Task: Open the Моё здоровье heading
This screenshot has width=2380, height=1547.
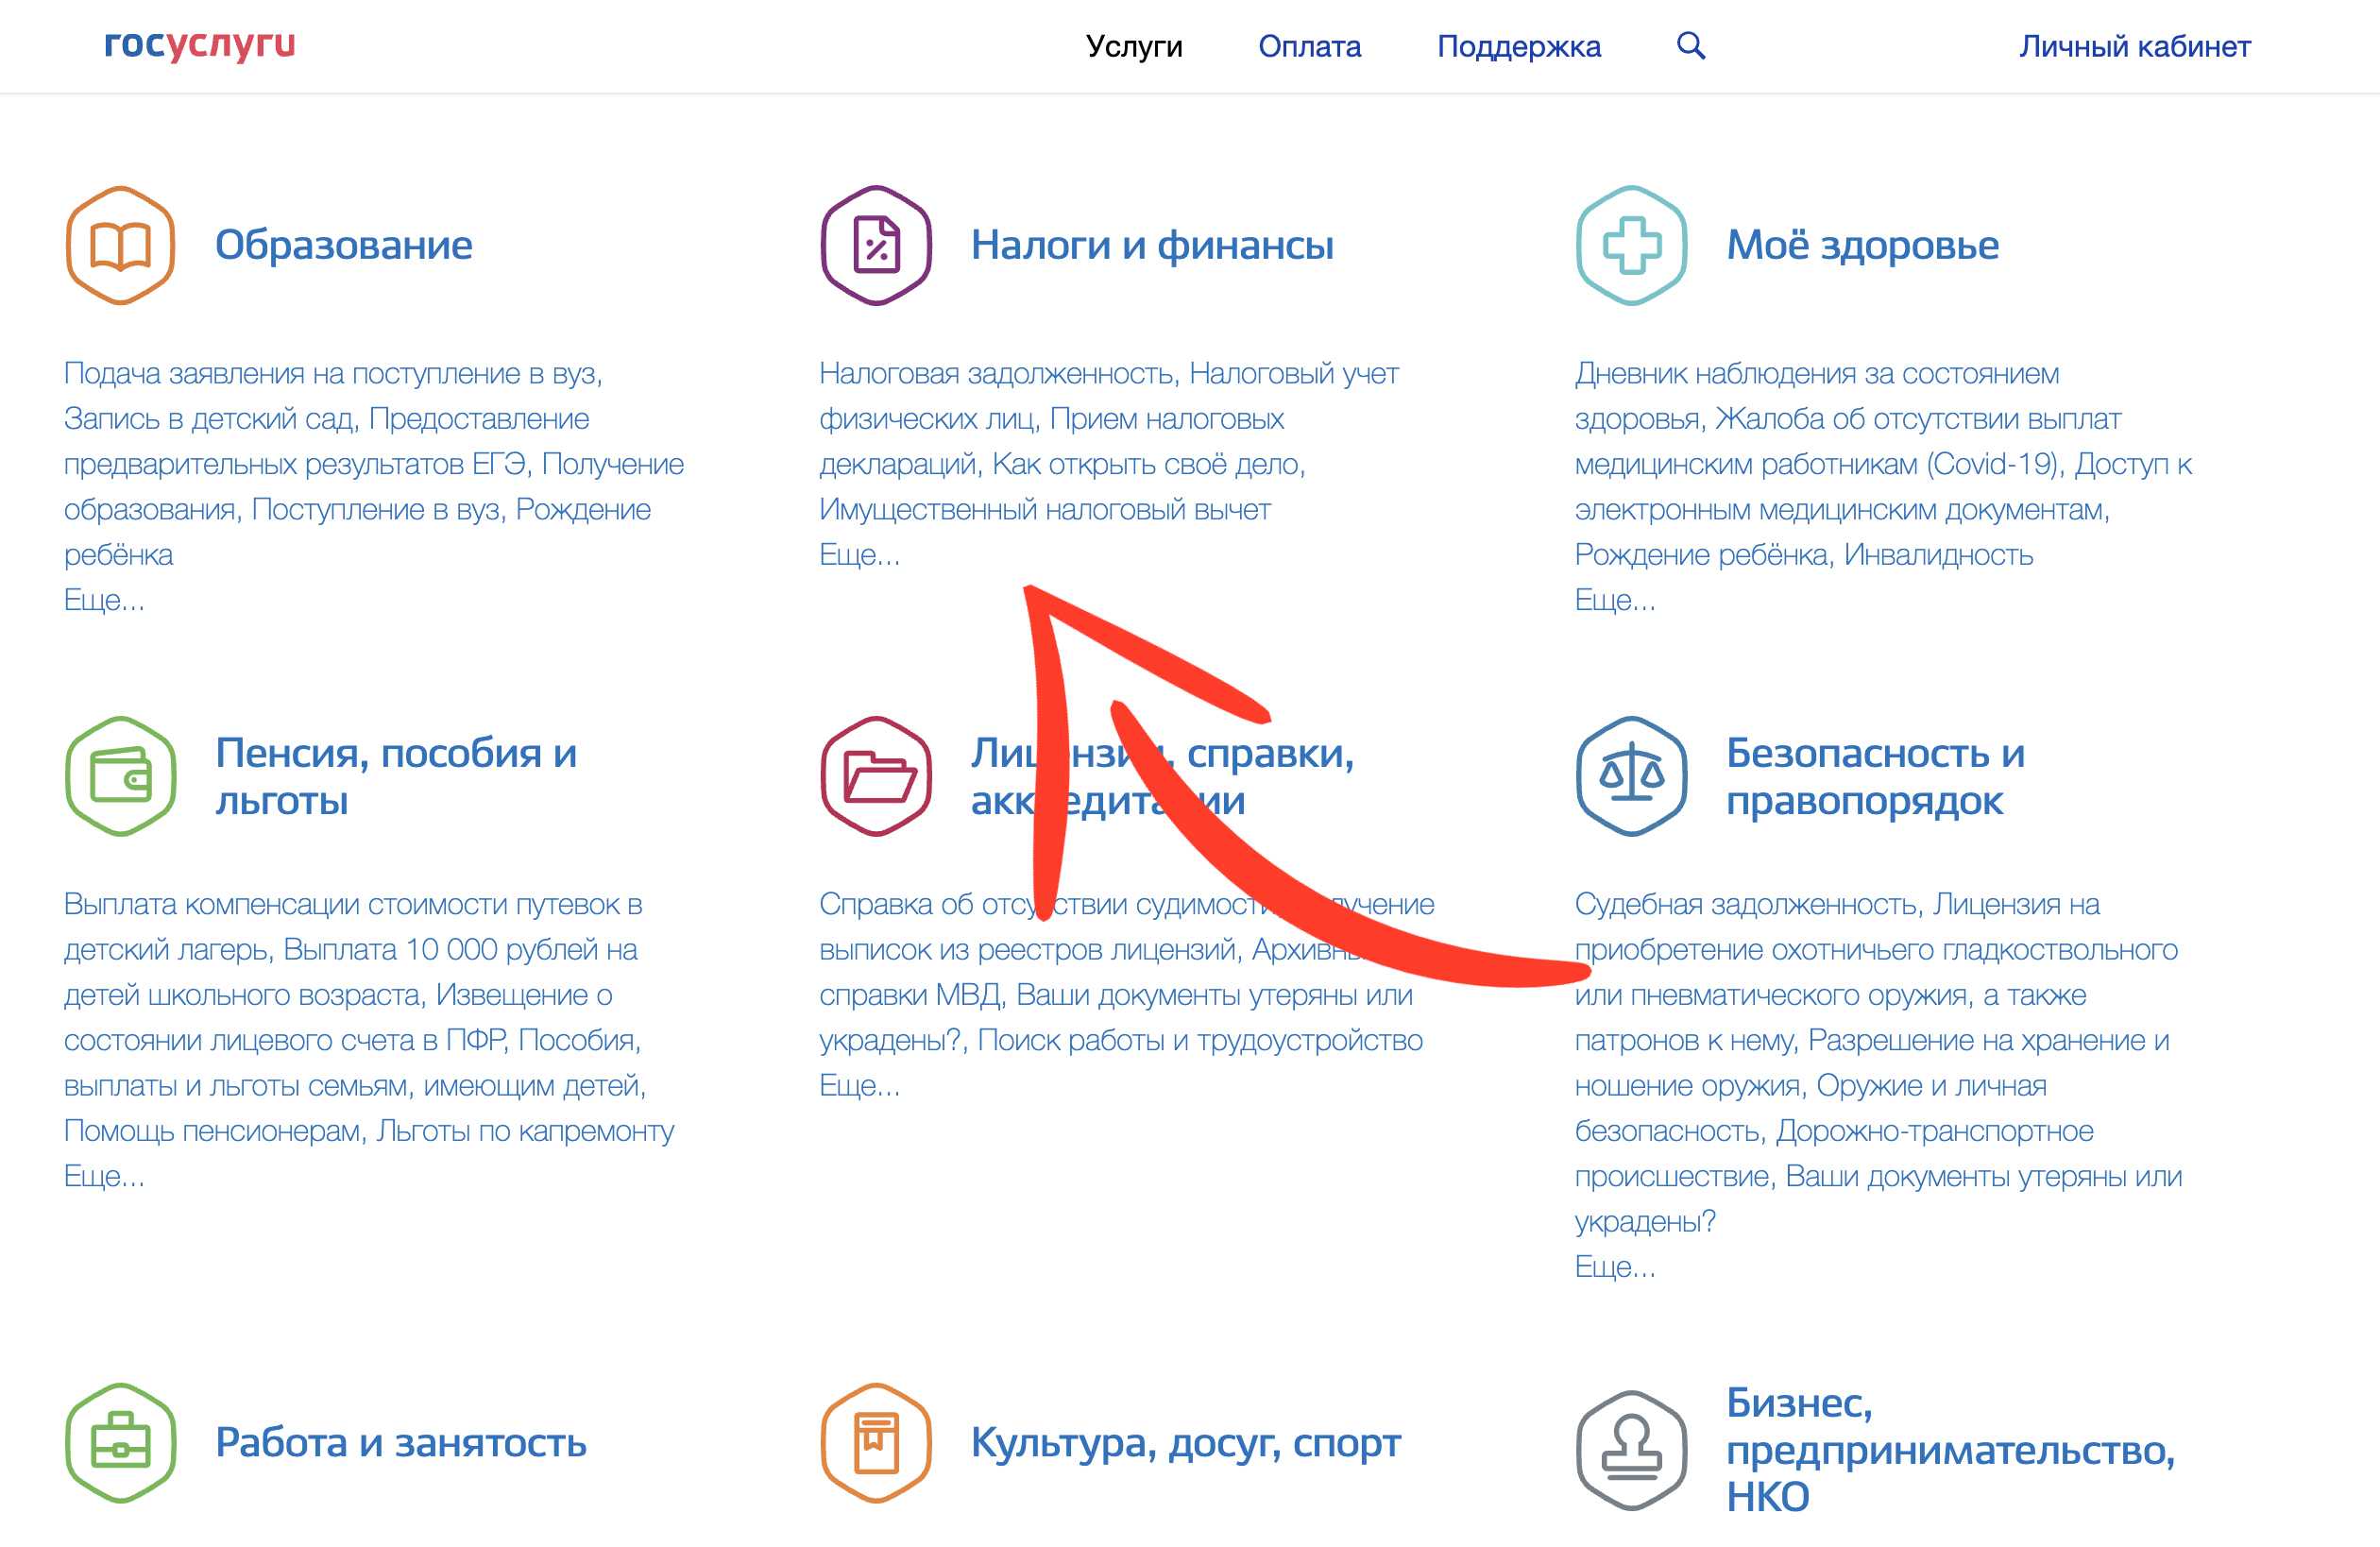Action: click(x=1863, y=245)
